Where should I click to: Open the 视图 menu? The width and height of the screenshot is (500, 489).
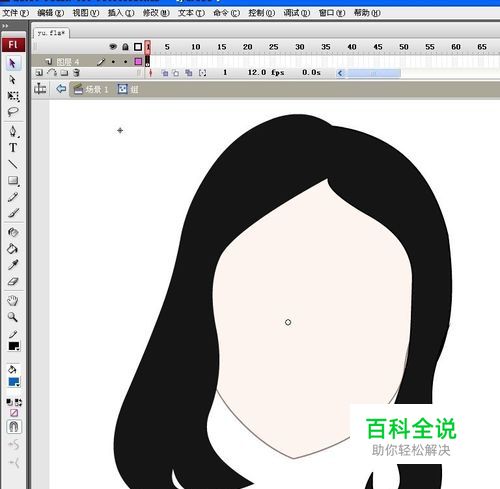click(86, 13)
